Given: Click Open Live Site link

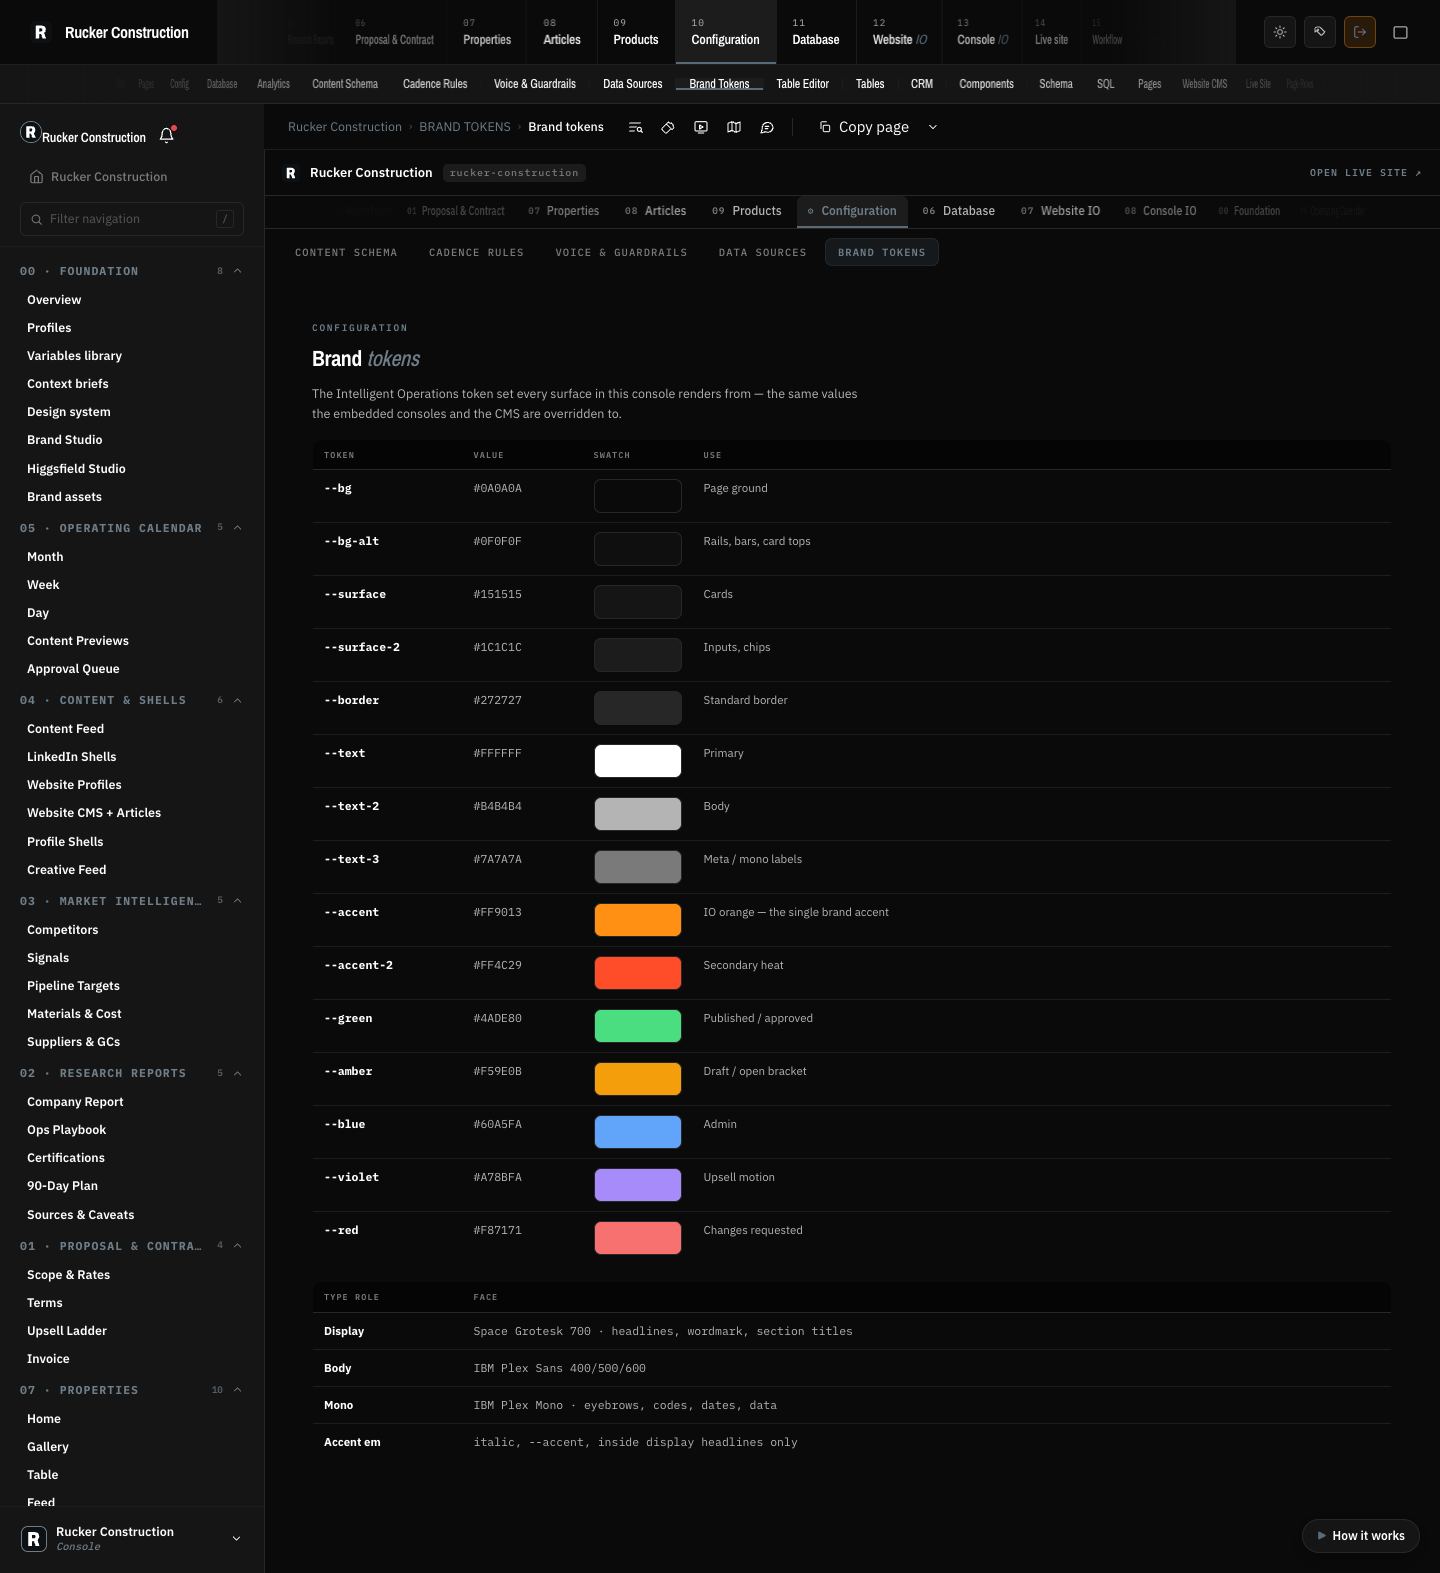Looking at the screenshot, I should (x=1365, y=173).
